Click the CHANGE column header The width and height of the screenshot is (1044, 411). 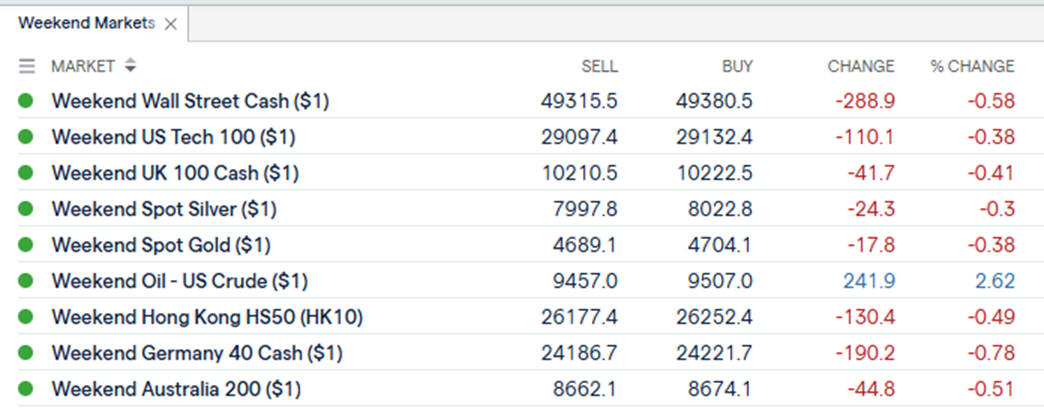(x=861, y=67)
